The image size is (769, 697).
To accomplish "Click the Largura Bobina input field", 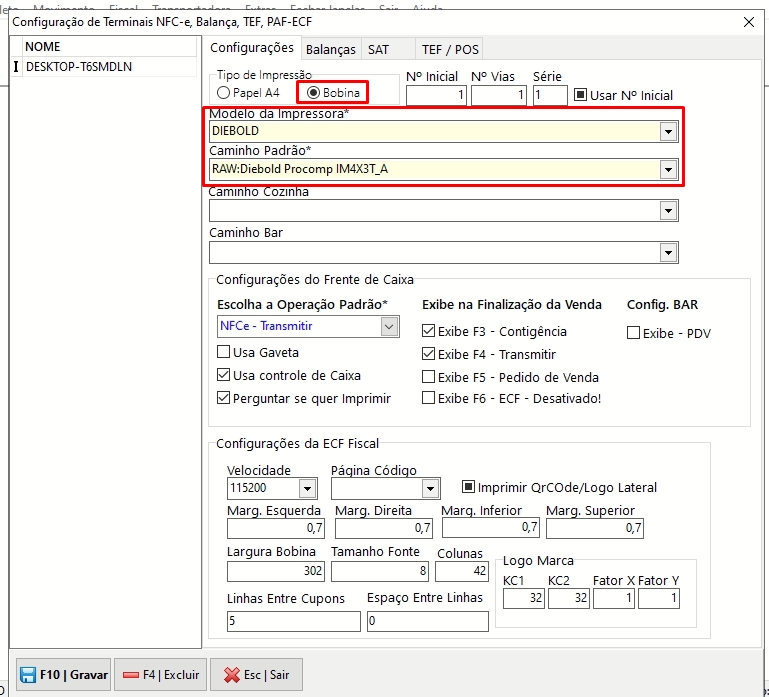I will 276,571.
